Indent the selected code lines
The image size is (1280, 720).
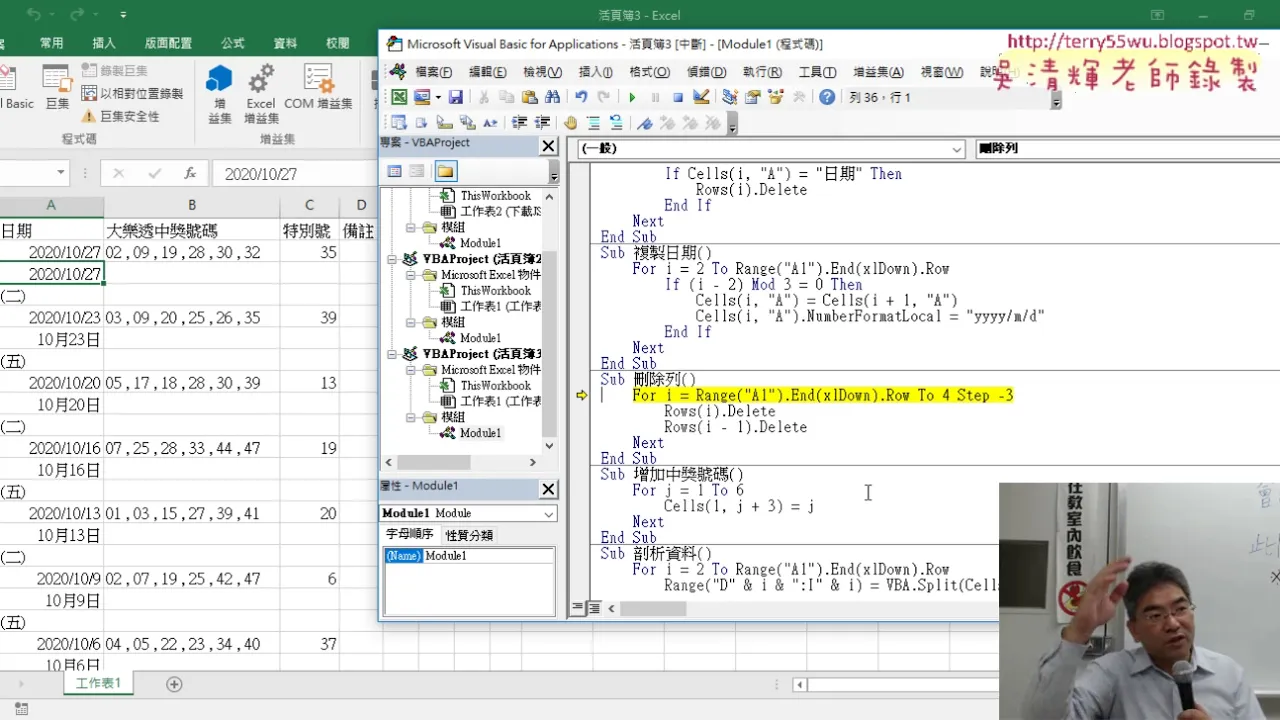[519, 123]
